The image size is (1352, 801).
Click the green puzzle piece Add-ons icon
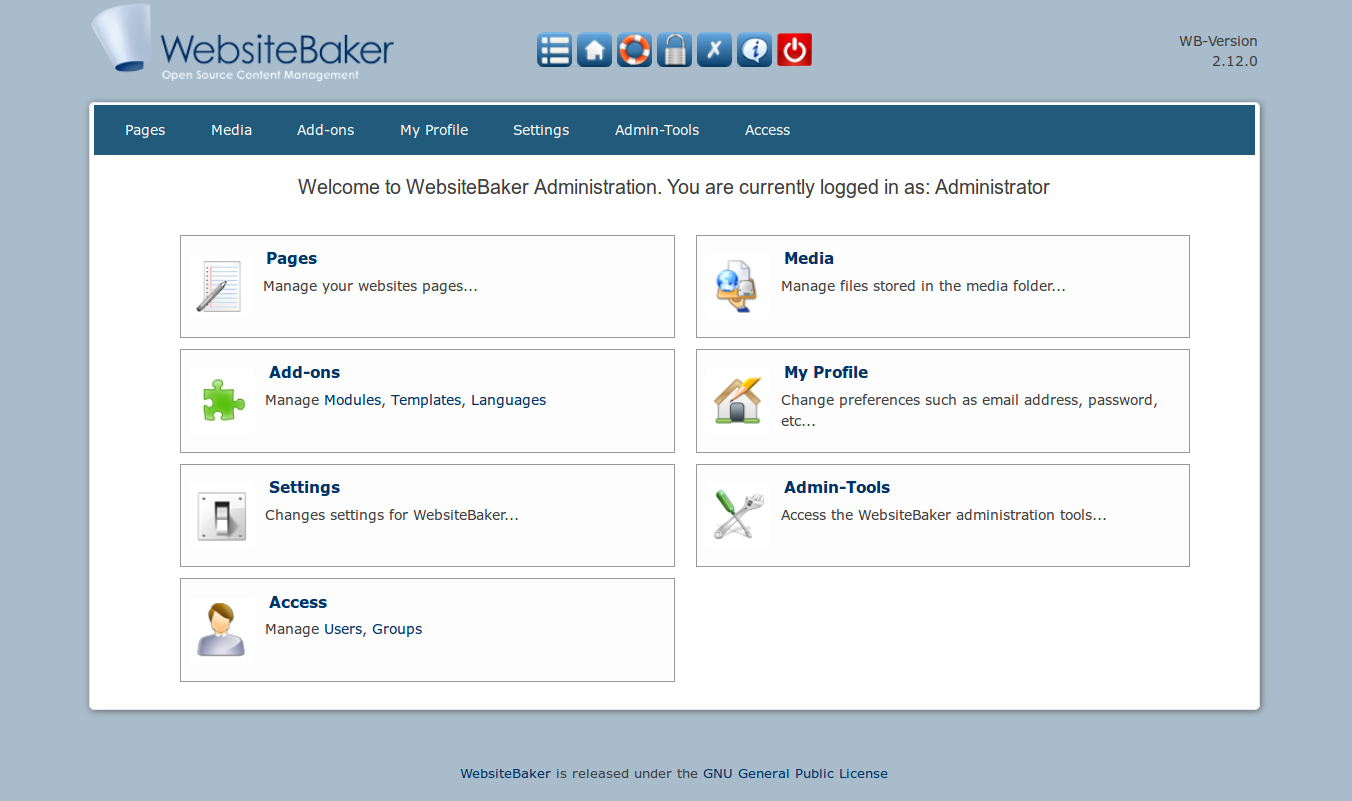222,399
